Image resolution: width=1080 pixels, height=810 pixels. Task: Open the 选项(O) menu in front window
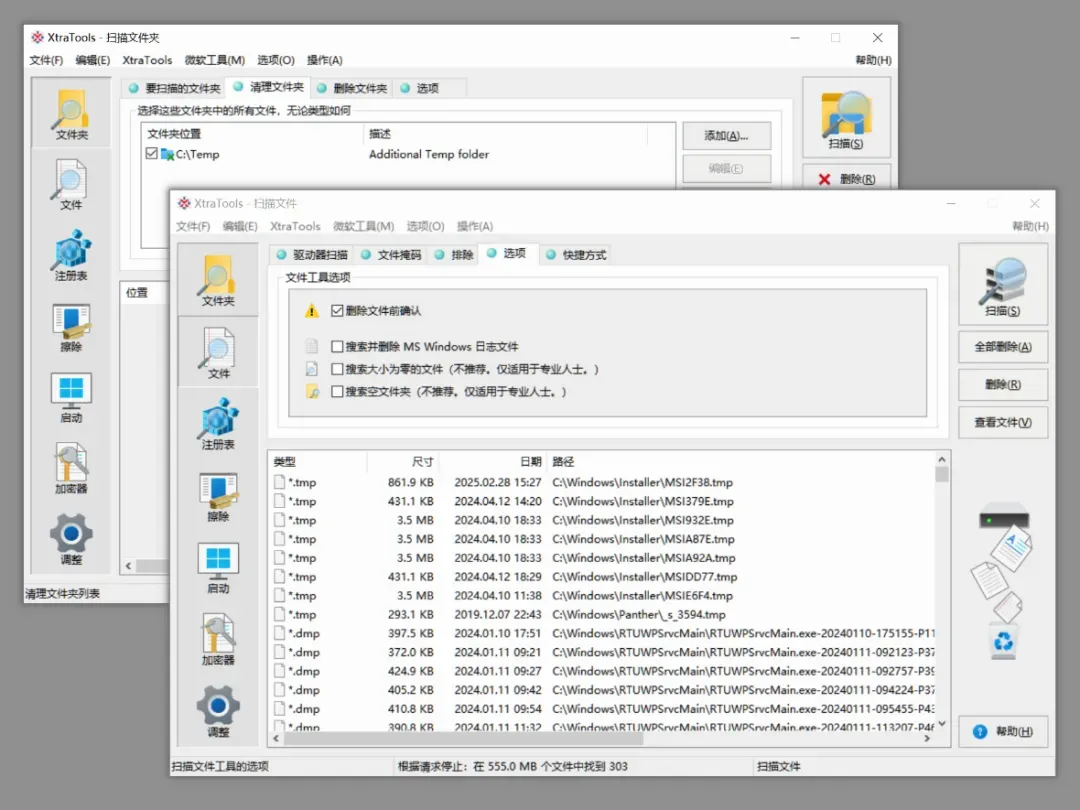[425, 226]
